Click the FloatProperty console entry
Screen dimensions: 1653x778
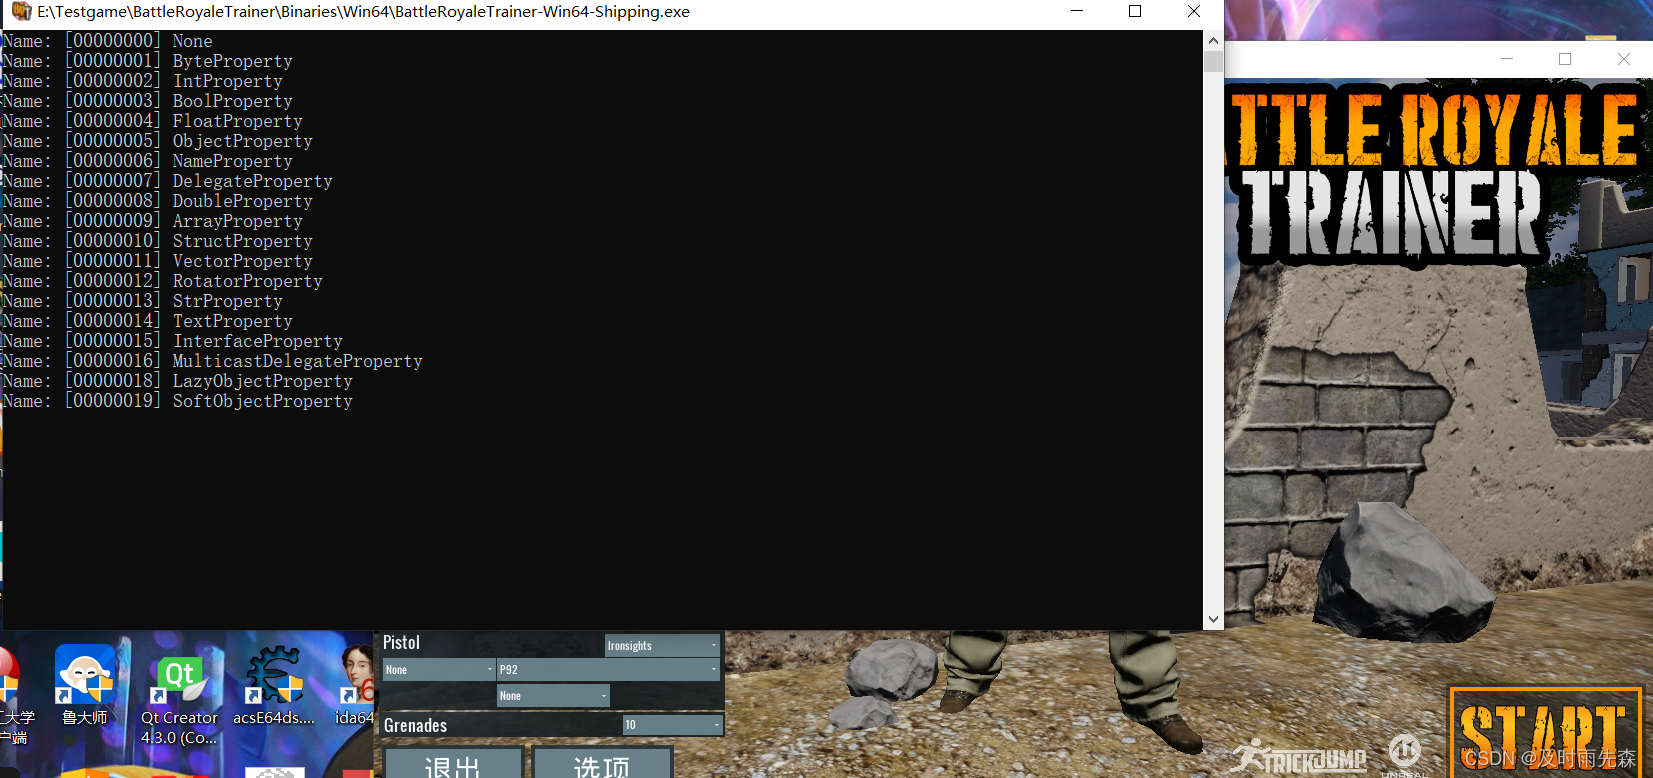153,121
